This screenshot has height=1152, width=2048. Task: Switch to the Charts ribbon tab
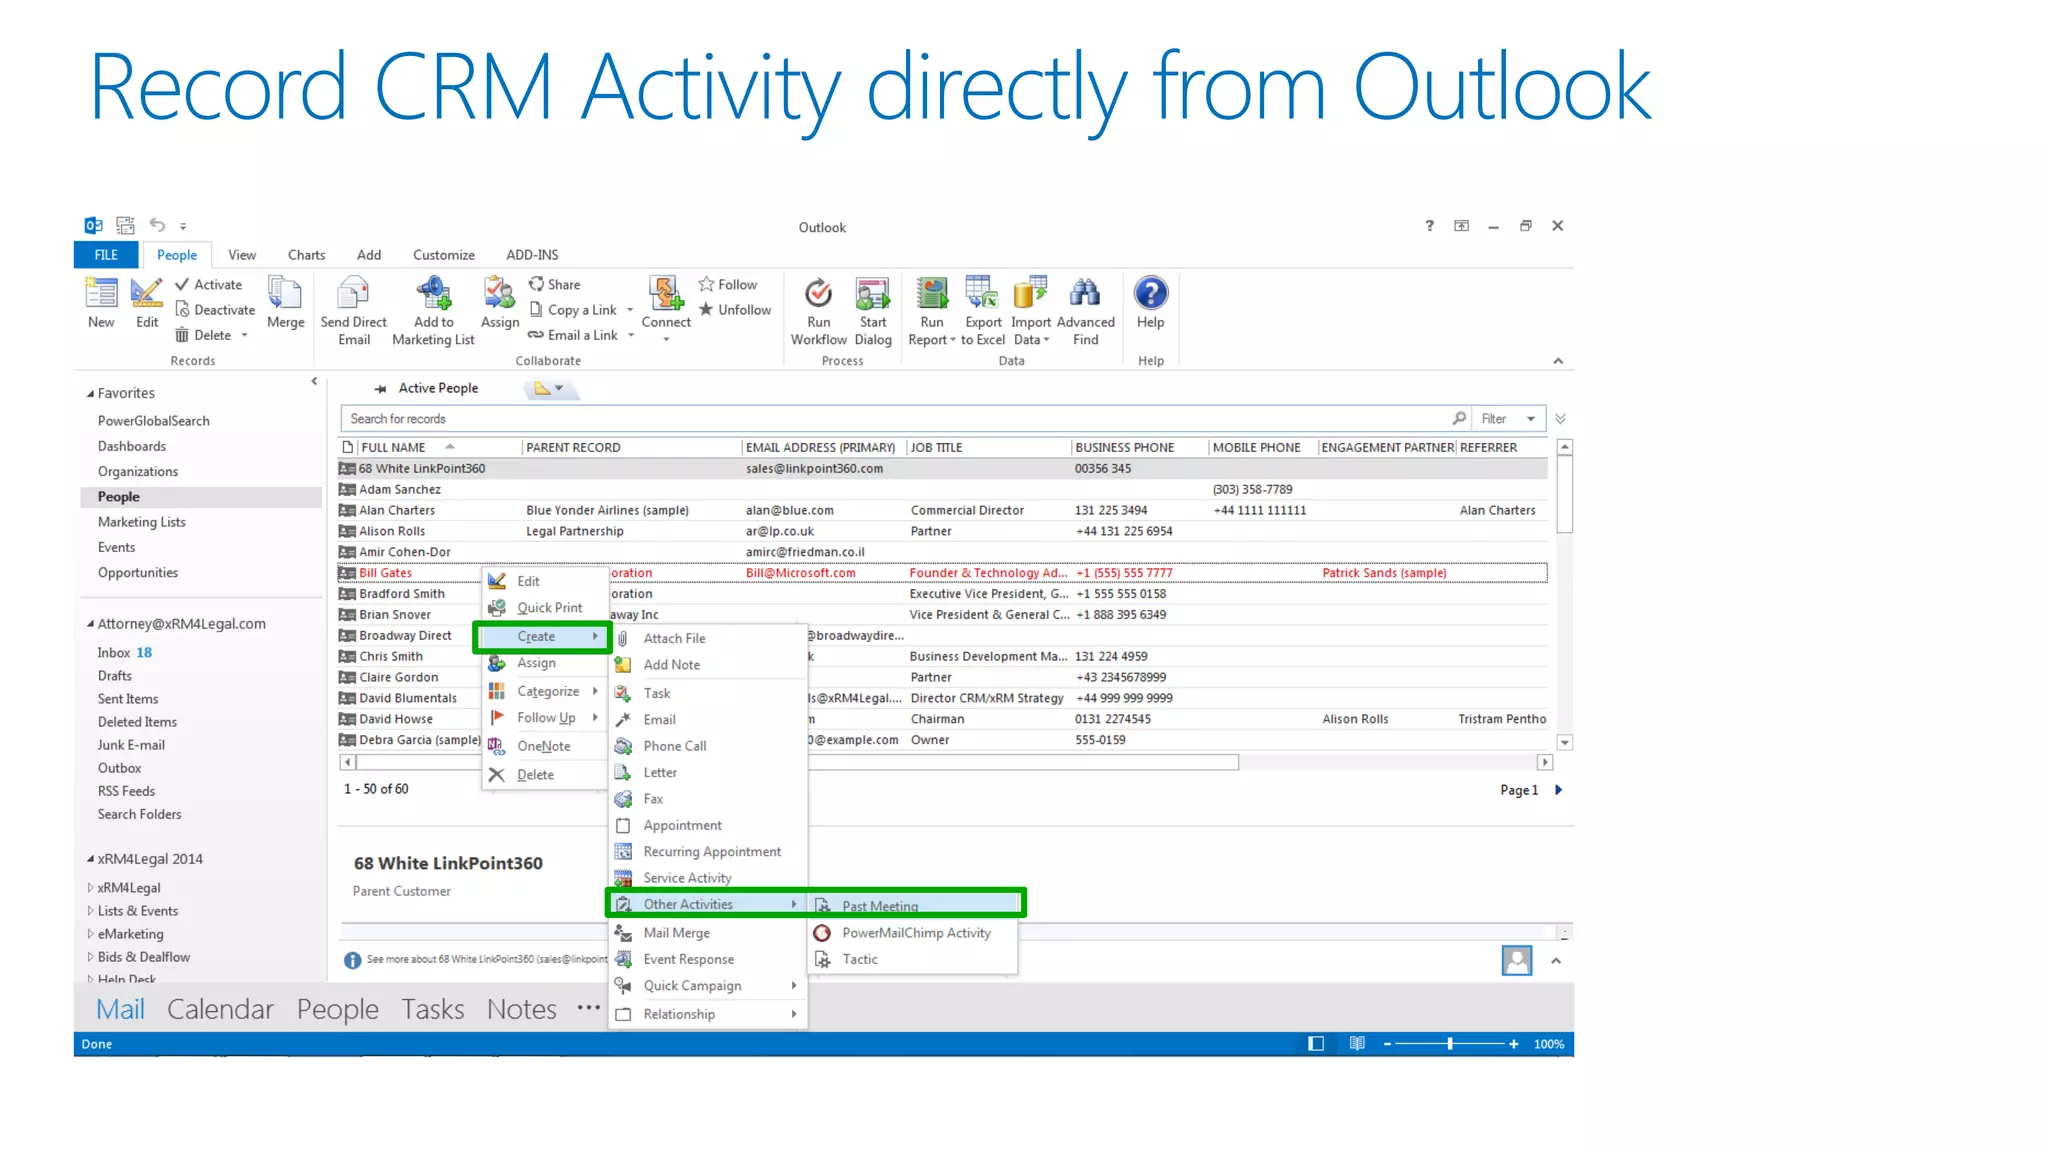pos(306,255)
